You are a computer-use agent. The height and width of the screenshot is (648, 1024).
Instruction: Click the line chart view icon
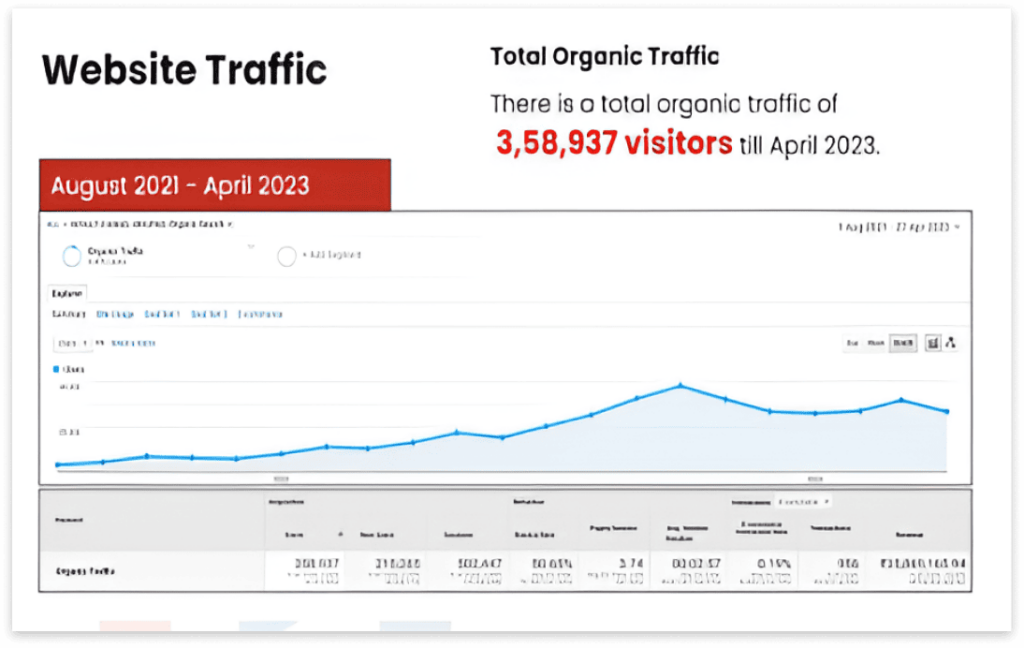(933, 343)
